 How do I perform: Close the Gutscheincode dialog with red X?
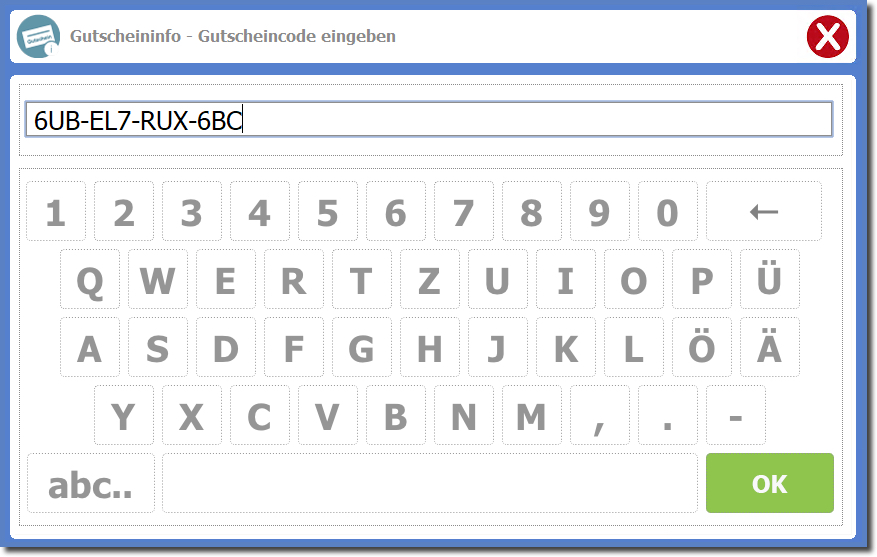(827, 36)
